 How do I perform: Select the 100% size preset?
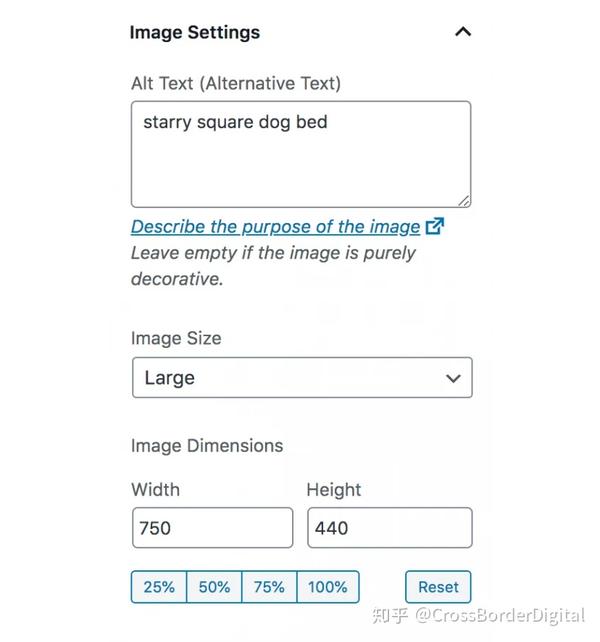click(x=328, y=587)
